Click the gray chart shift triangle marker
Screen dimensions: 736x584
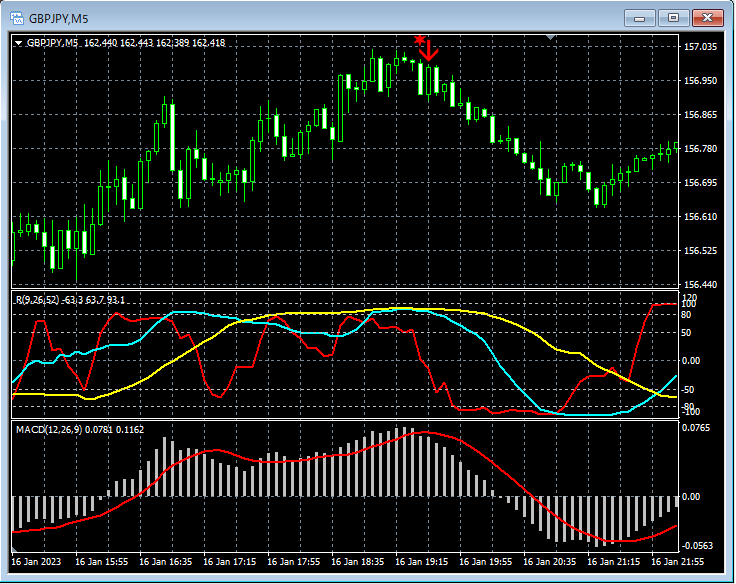pyautogui.click(x=549, y=37)
